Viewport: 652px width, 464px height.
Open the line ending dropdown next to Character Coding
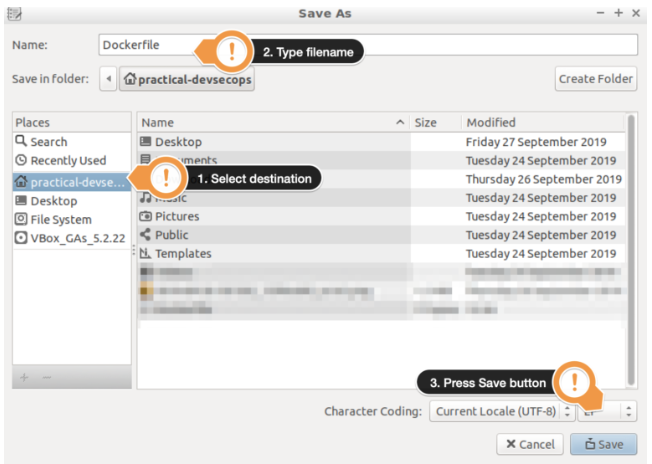click(607, 411)
